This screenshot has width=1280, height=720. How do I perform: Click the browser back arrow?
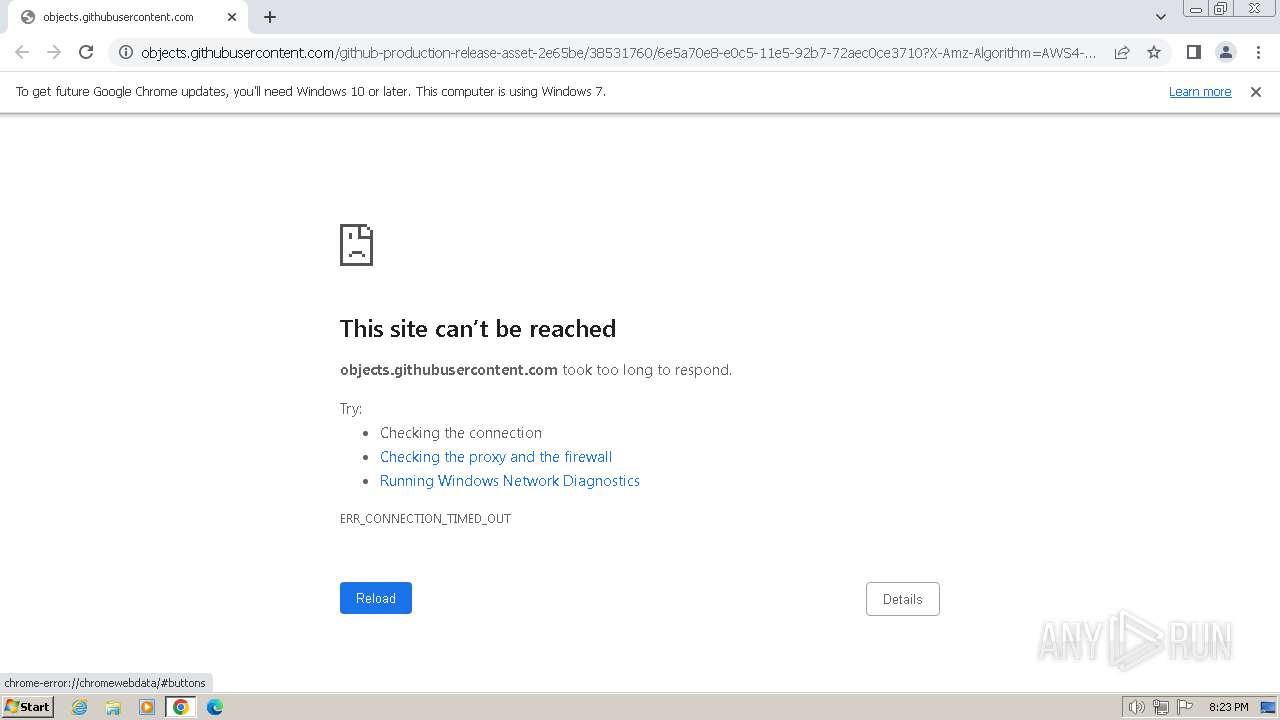coord(22,52)
